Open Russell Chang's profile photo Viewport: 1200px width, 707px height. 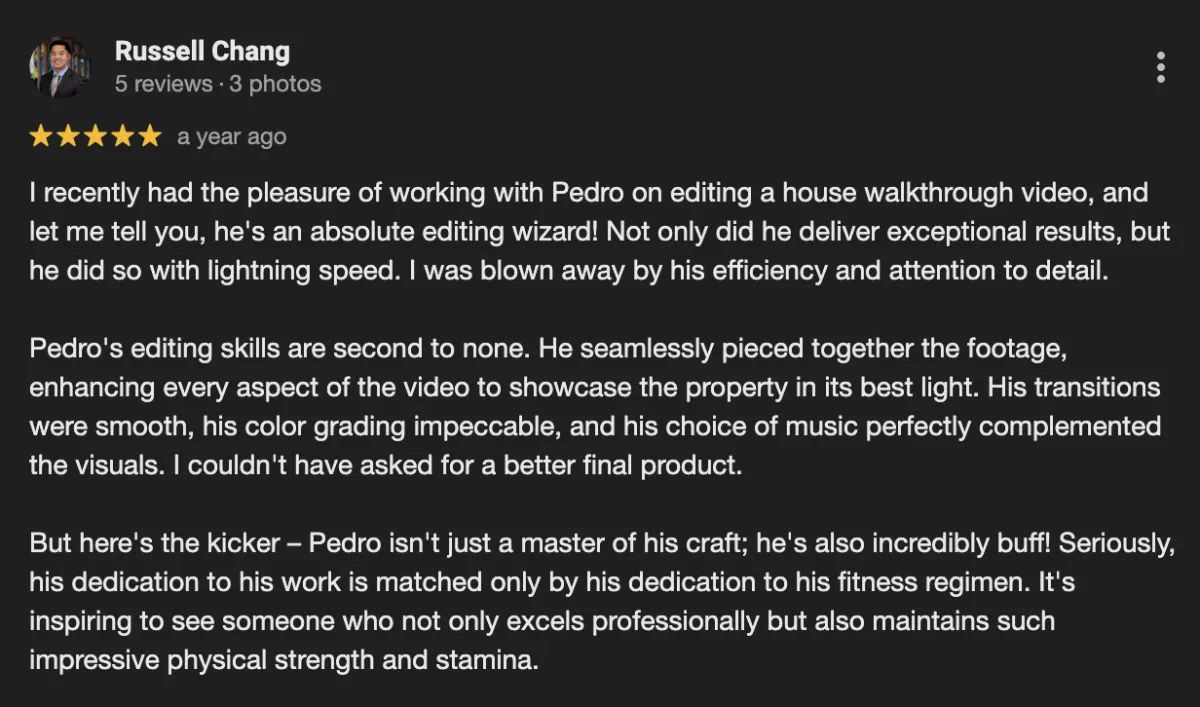pos(59,67)
